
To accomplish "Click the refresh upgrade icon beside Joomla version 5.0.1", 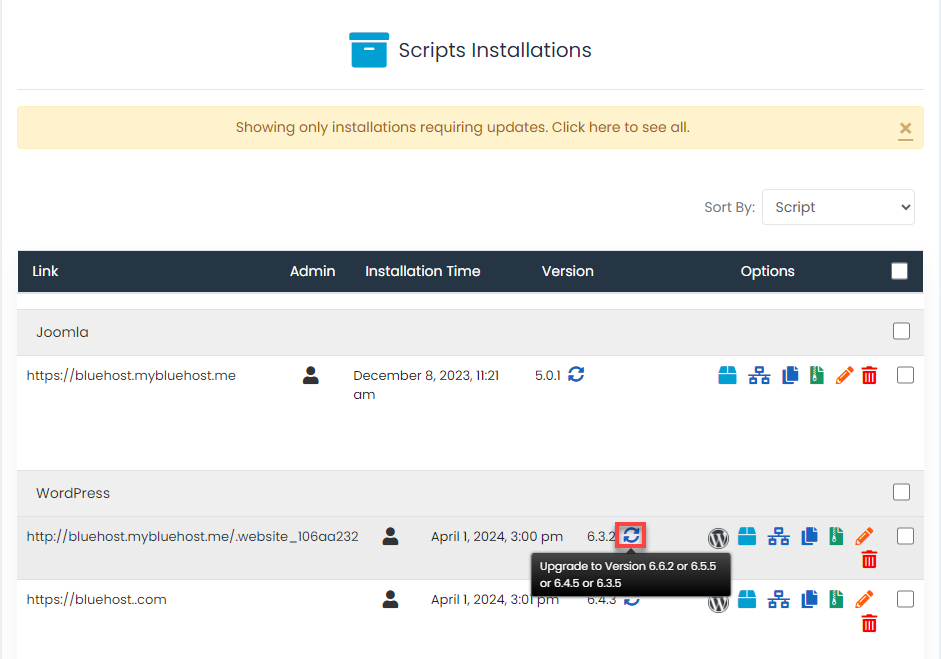I will tap(576, 374).
